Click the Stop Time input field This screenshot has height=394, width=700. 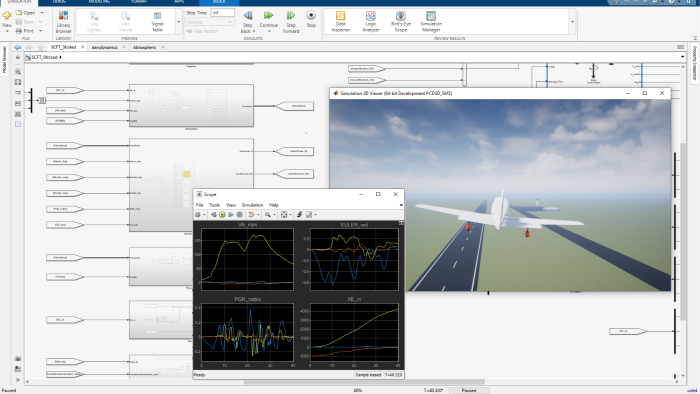click(222, 13)
